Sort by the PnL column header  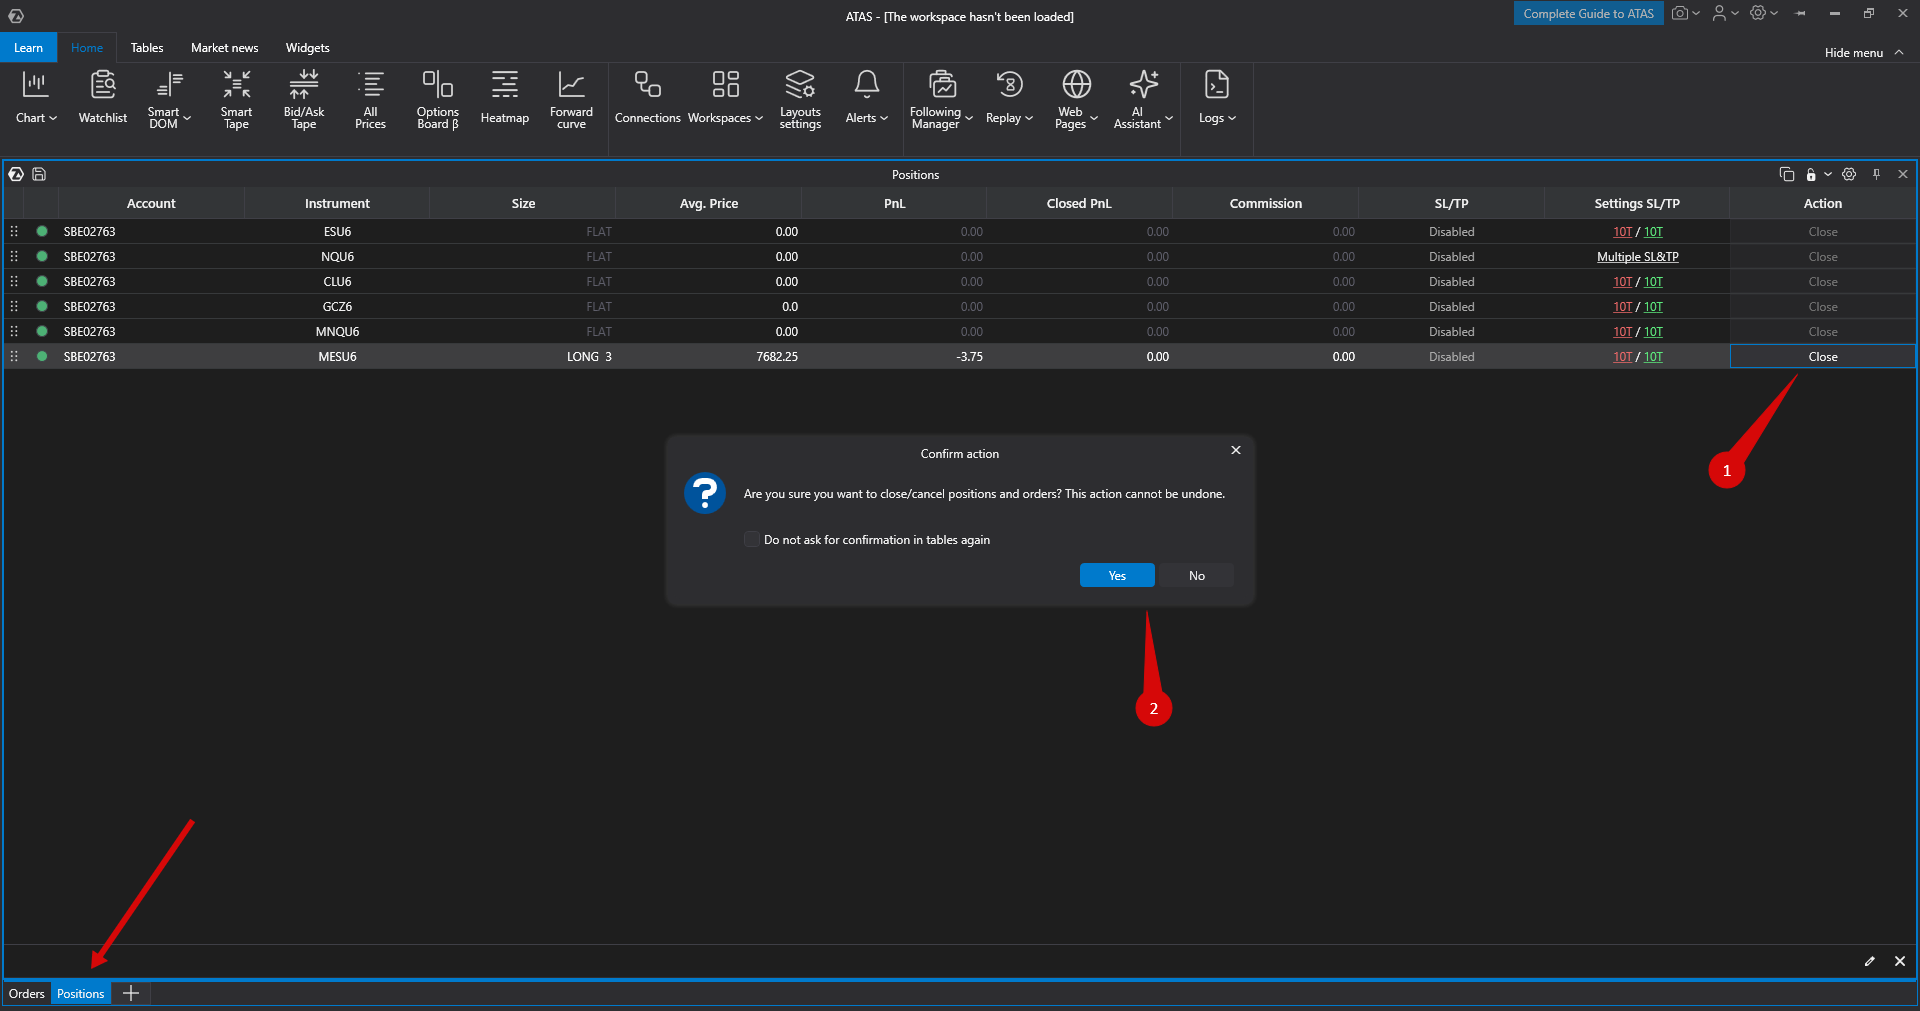tap(894, 203)
